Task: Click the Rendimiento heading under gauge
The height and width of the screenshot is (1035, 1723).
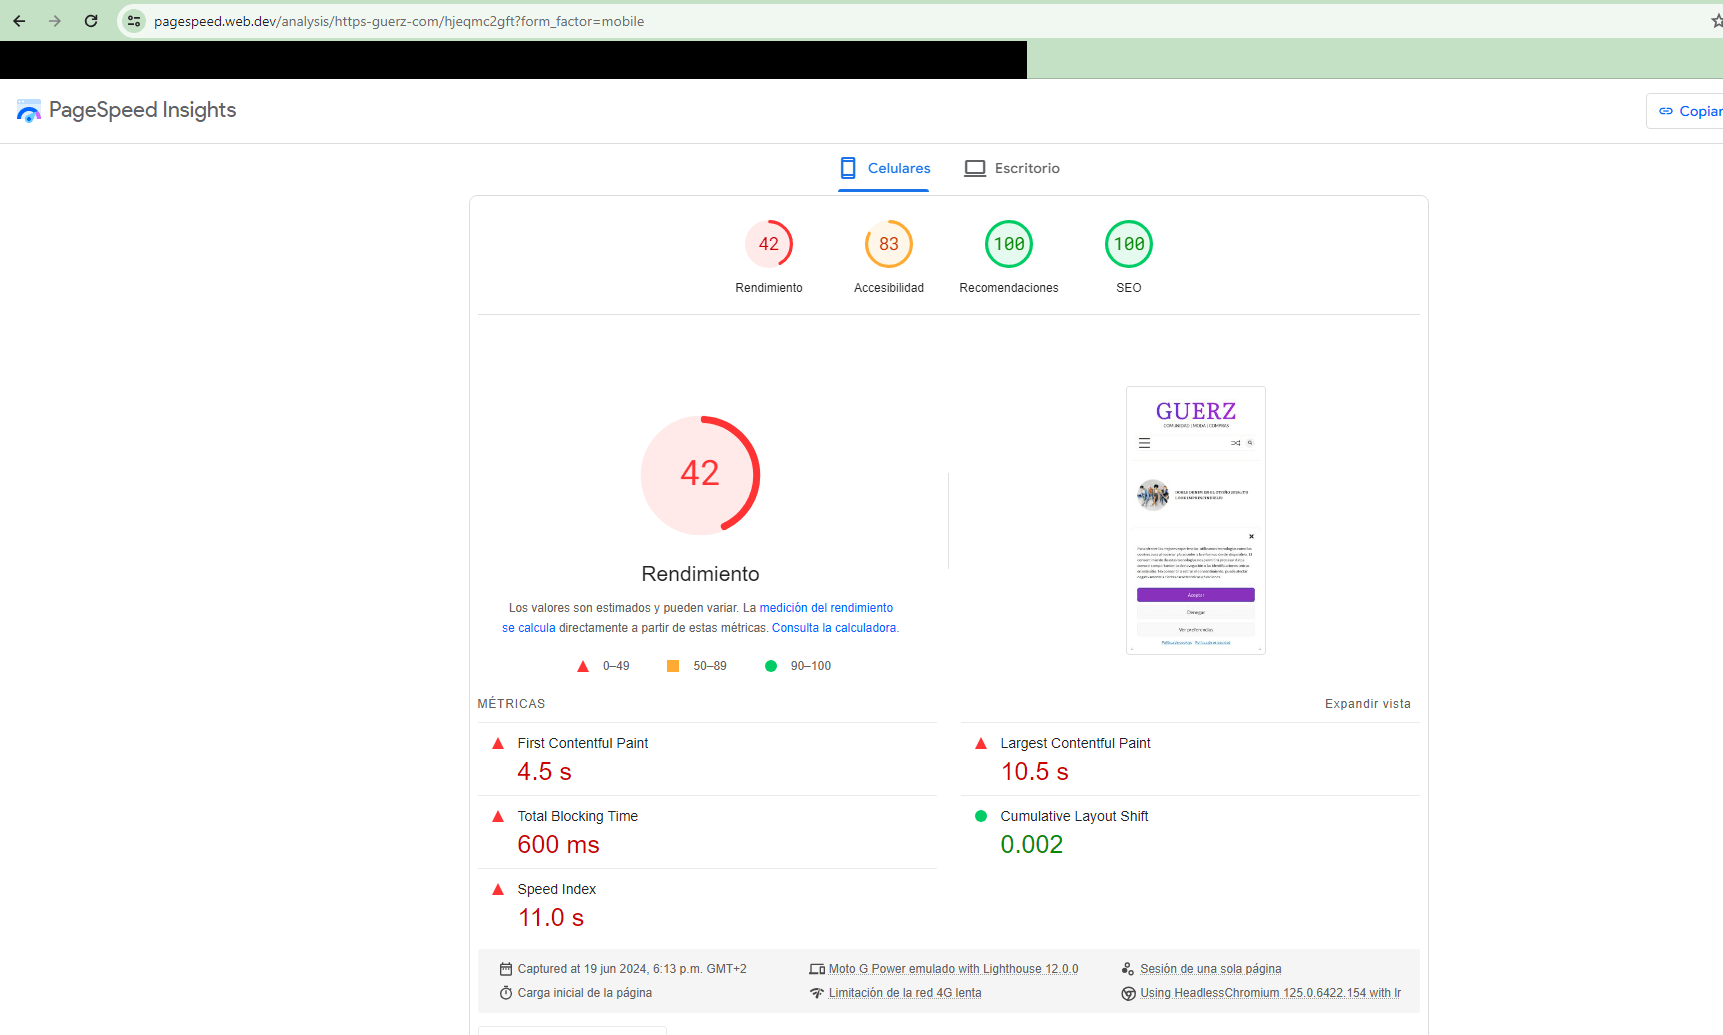Action: click(x=700, y=574)
